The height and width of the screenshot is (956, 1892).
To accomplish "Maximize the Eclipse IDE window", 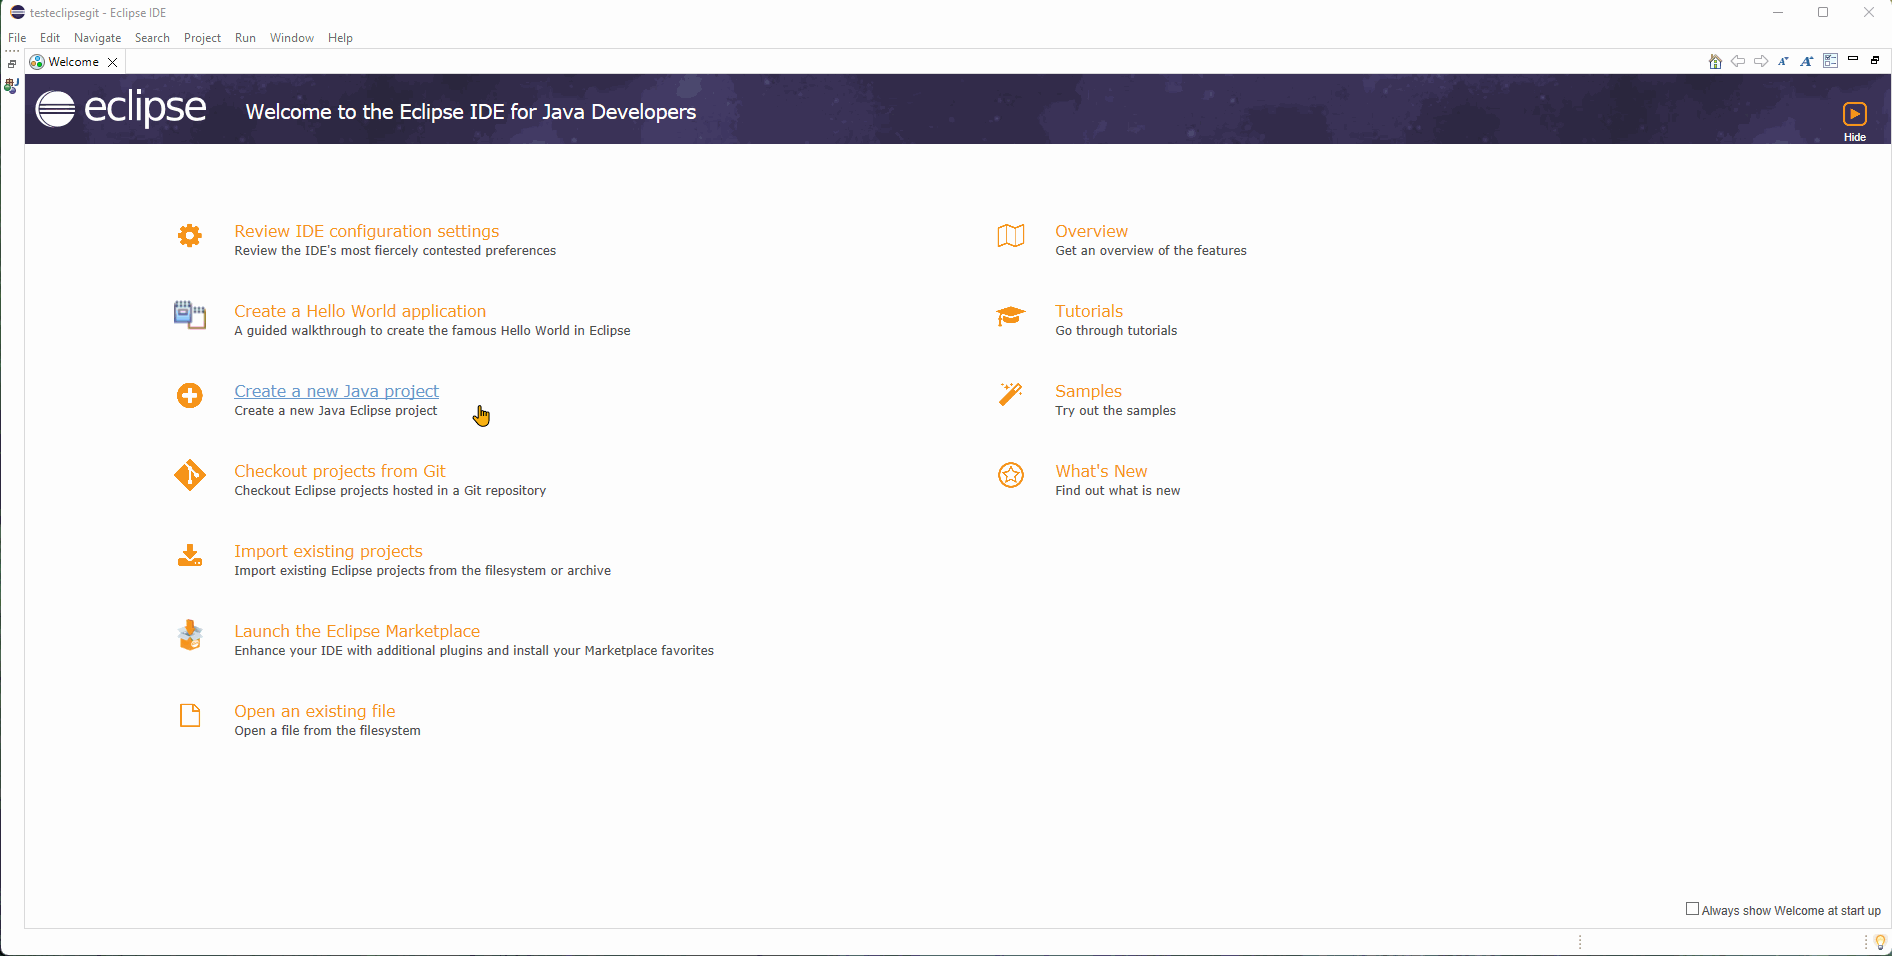I will pyautogui.click(x=1823, y=12).
